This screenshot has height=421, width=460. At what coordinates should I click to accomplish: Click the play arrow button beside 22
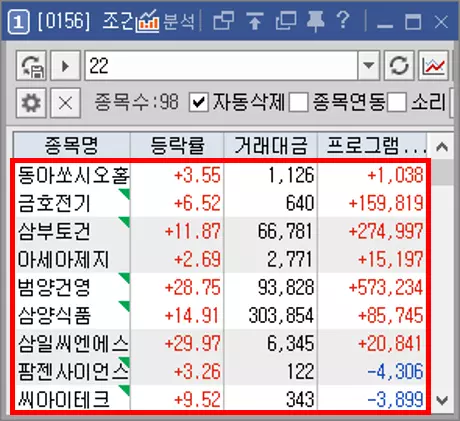click(65, 66)
